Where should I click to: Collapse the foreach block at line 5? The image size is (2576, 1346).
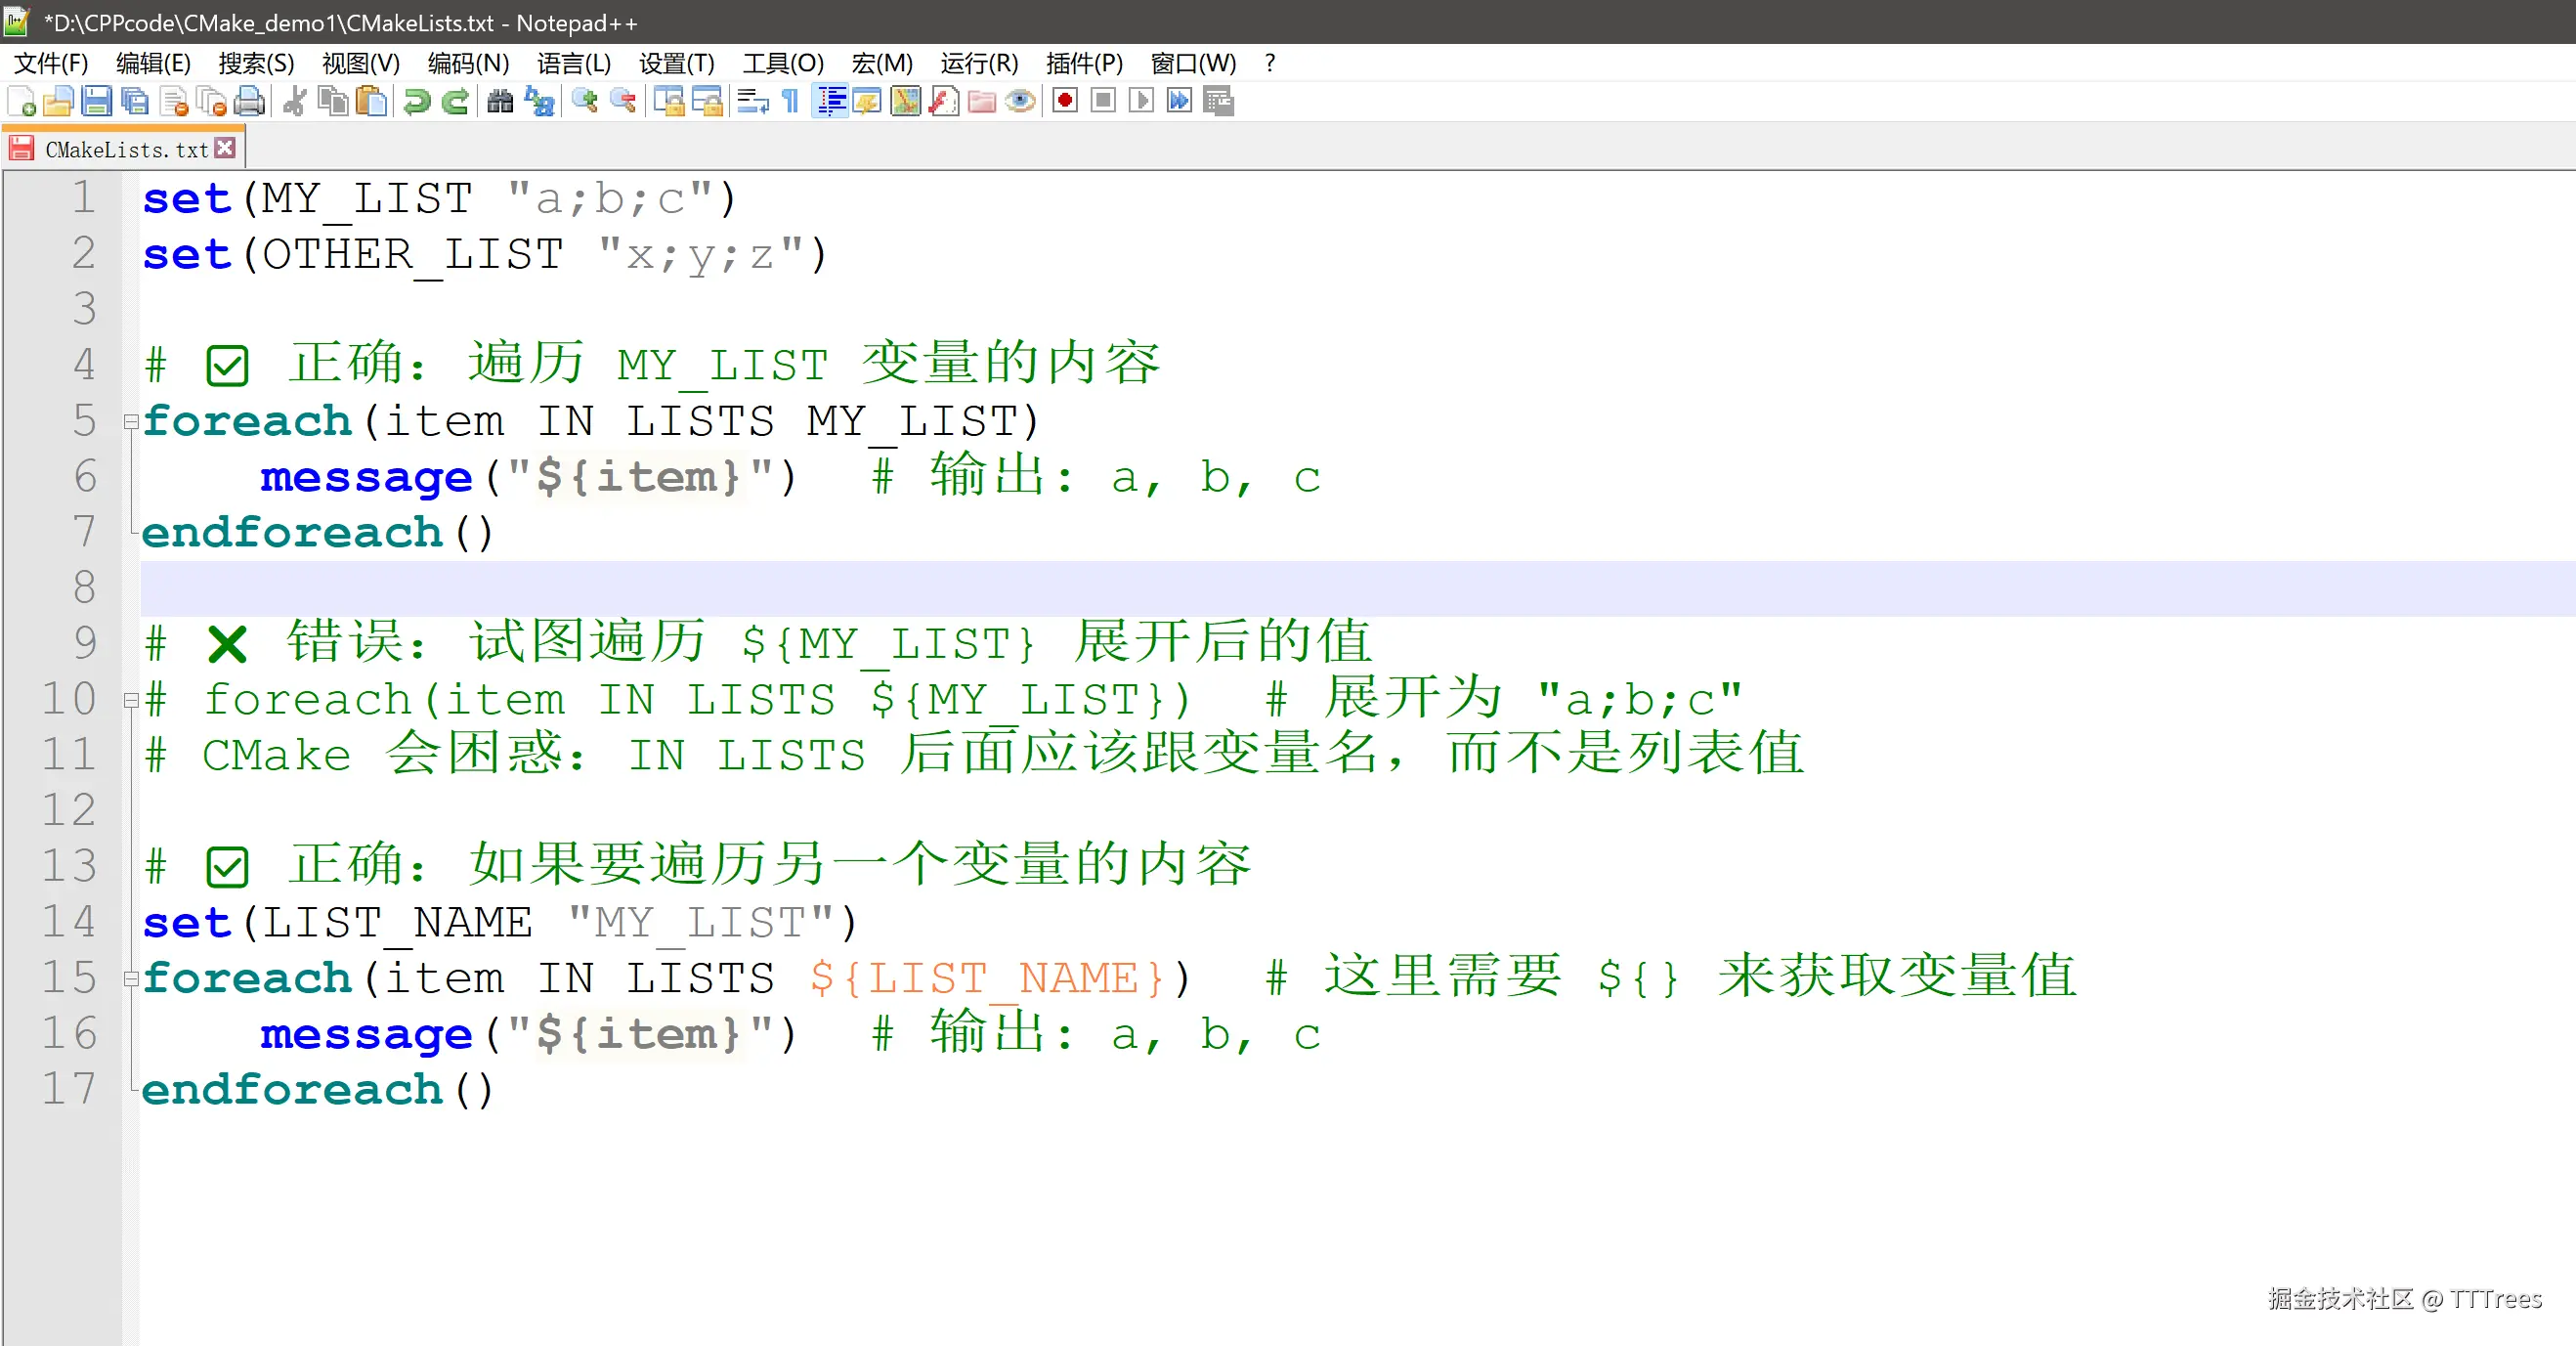click(130, 422)
